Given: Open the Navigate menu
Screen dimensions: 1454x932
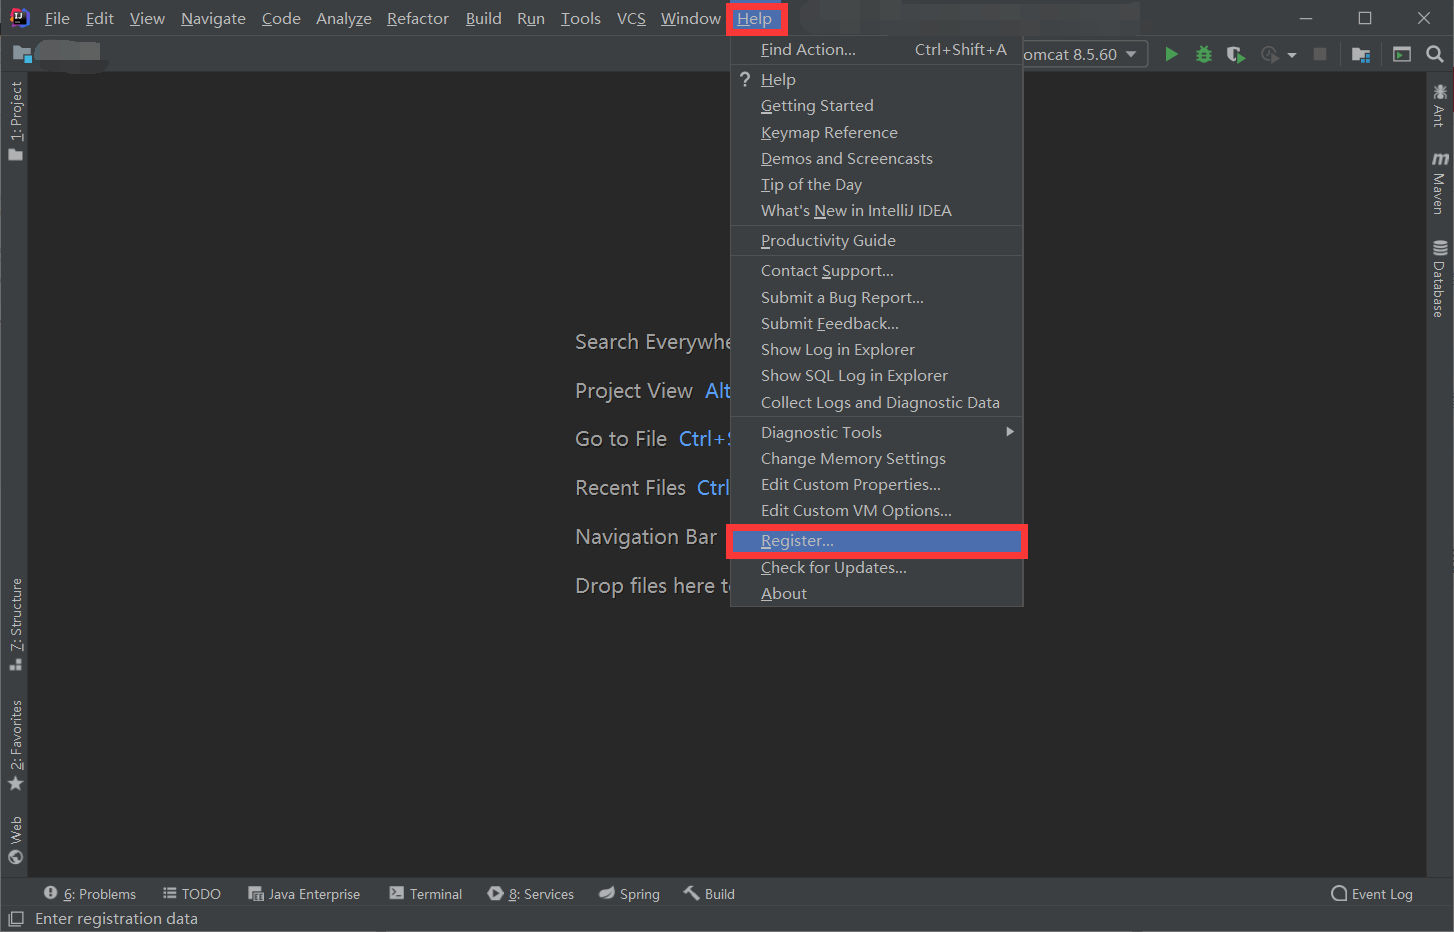Looking at the screenshot, I should click(x=213, y=18).
